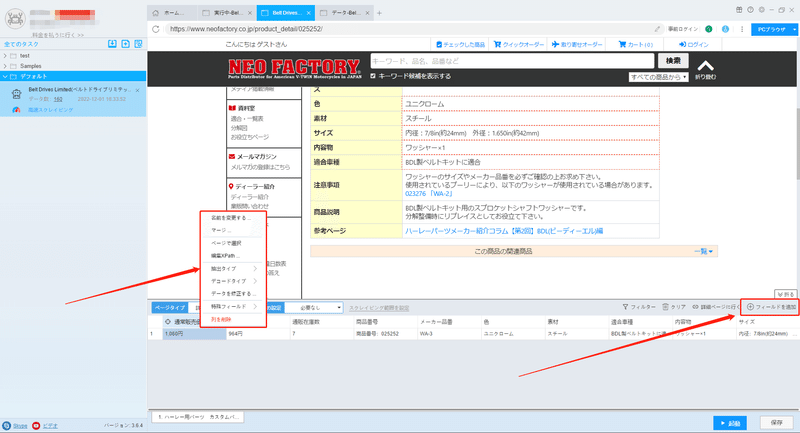Click the third task-list toolbar icon
The image size is (800, 433).
point(138,44)
